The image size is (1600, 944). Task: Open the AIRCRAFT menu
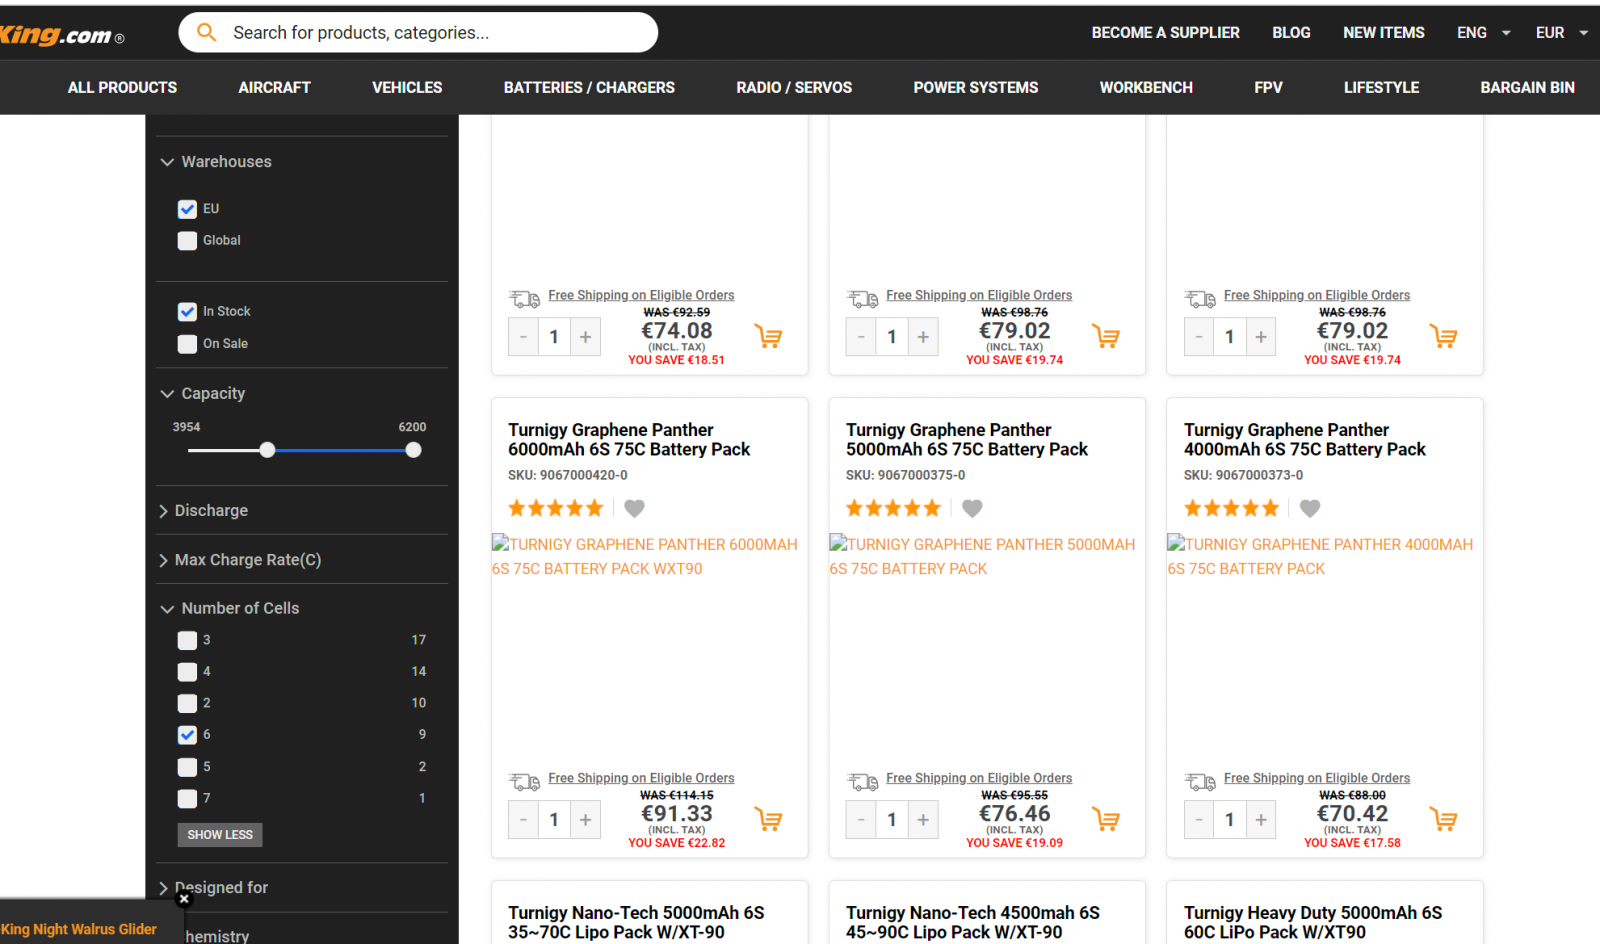coord(274,88)
